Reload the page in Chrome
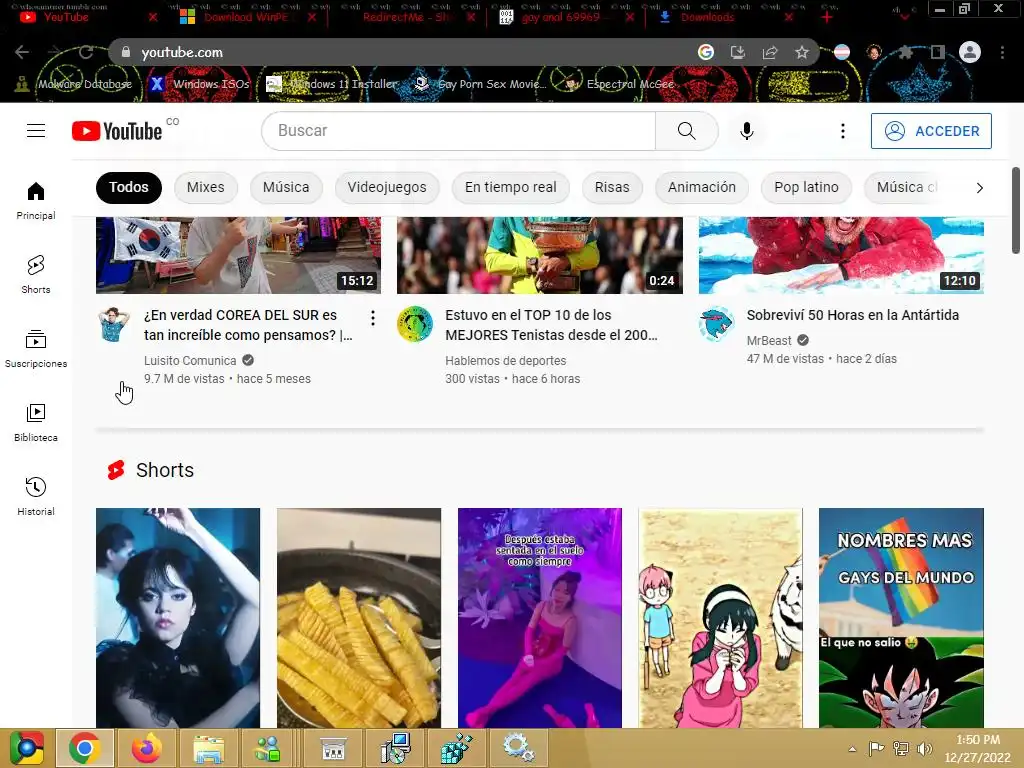 pos(86,52)
